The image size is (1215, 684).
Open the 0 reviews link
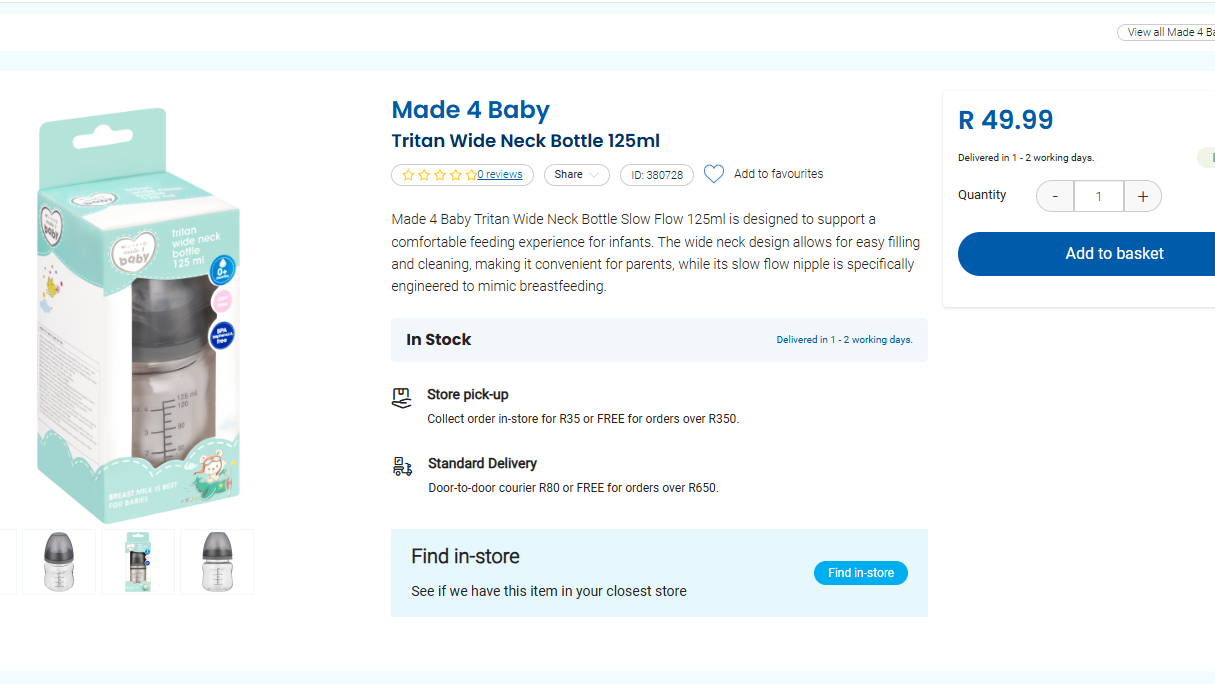coord(500,175)
